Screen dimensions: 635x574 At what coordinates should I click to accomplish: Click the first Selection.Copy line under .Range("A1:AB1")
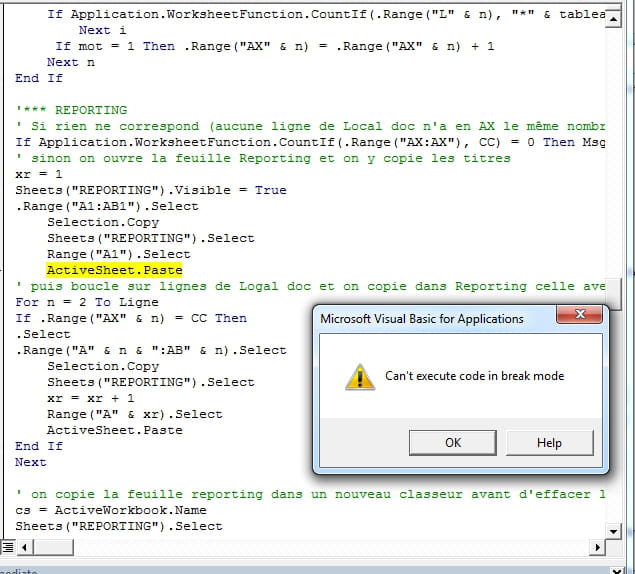coord(103,222)
